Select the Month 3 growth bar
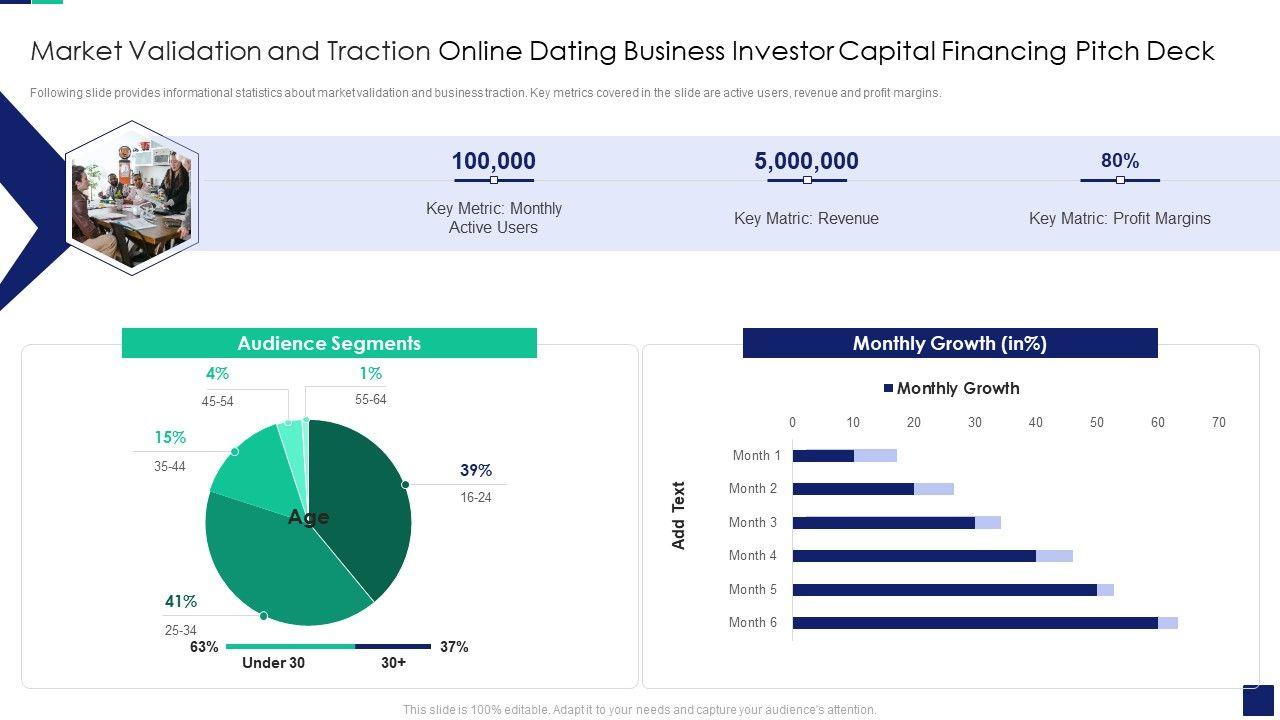1280x720 pixels. point(883,523)
